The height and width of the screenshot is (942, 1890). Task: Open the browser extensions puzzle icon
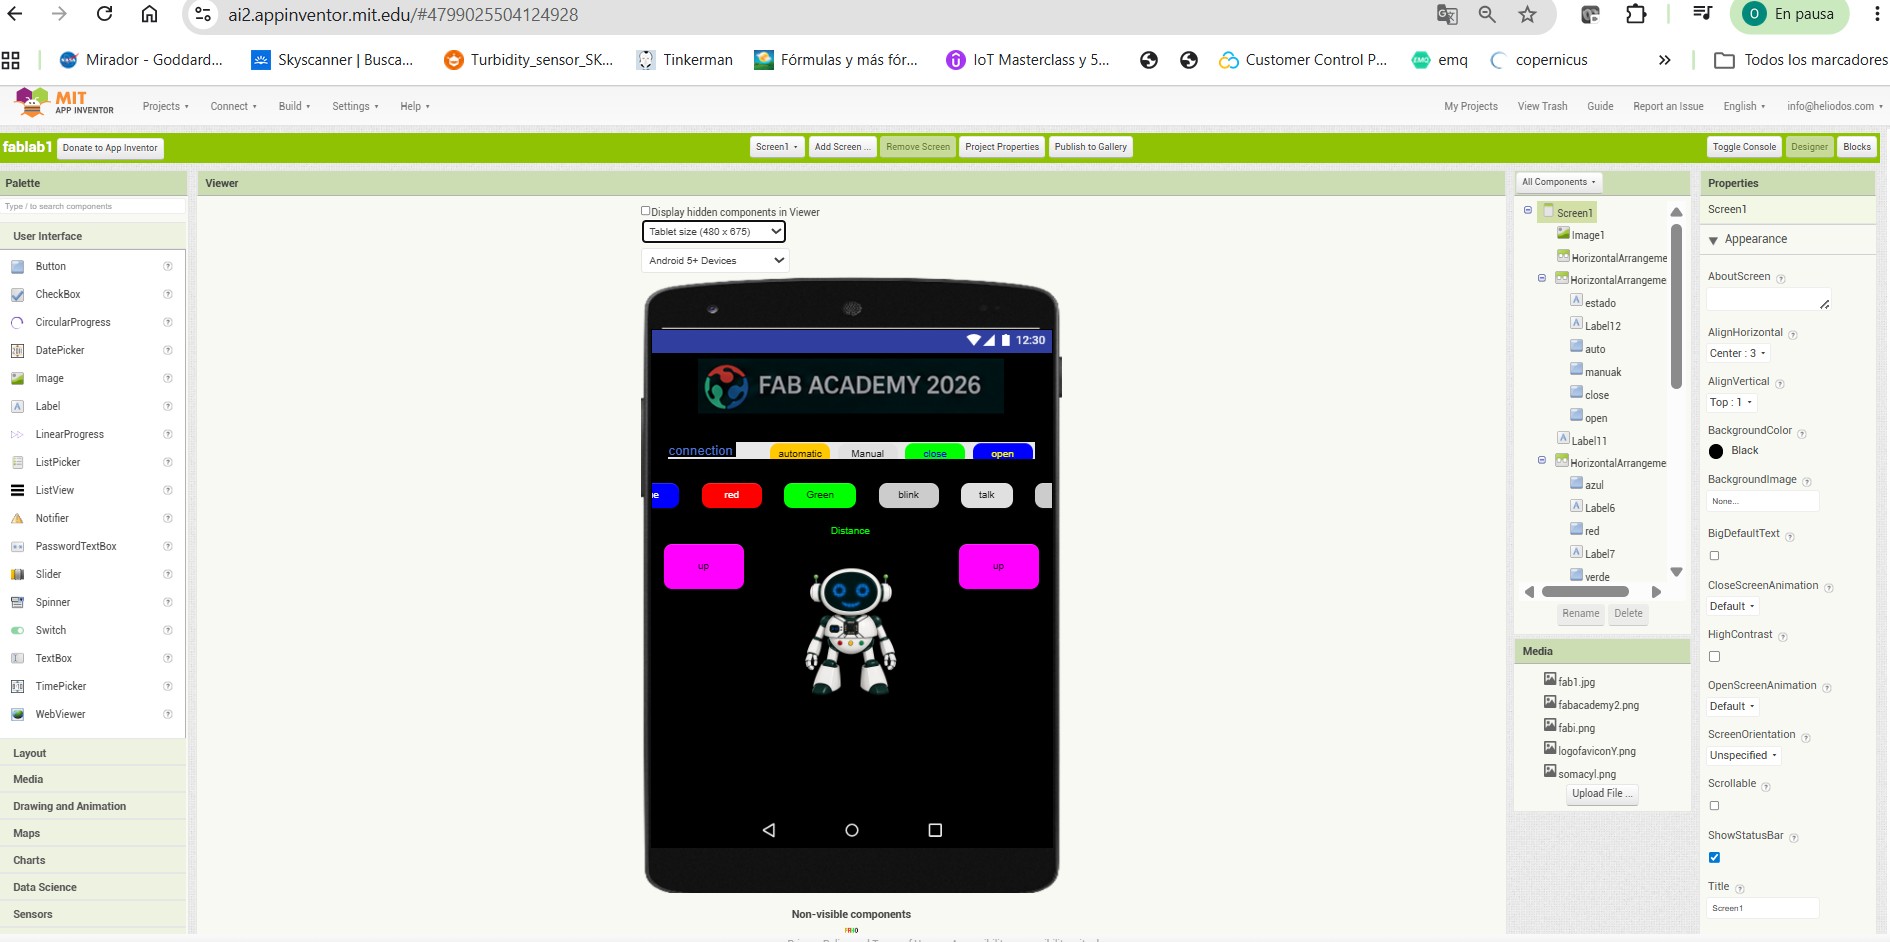coord(1636,14)
